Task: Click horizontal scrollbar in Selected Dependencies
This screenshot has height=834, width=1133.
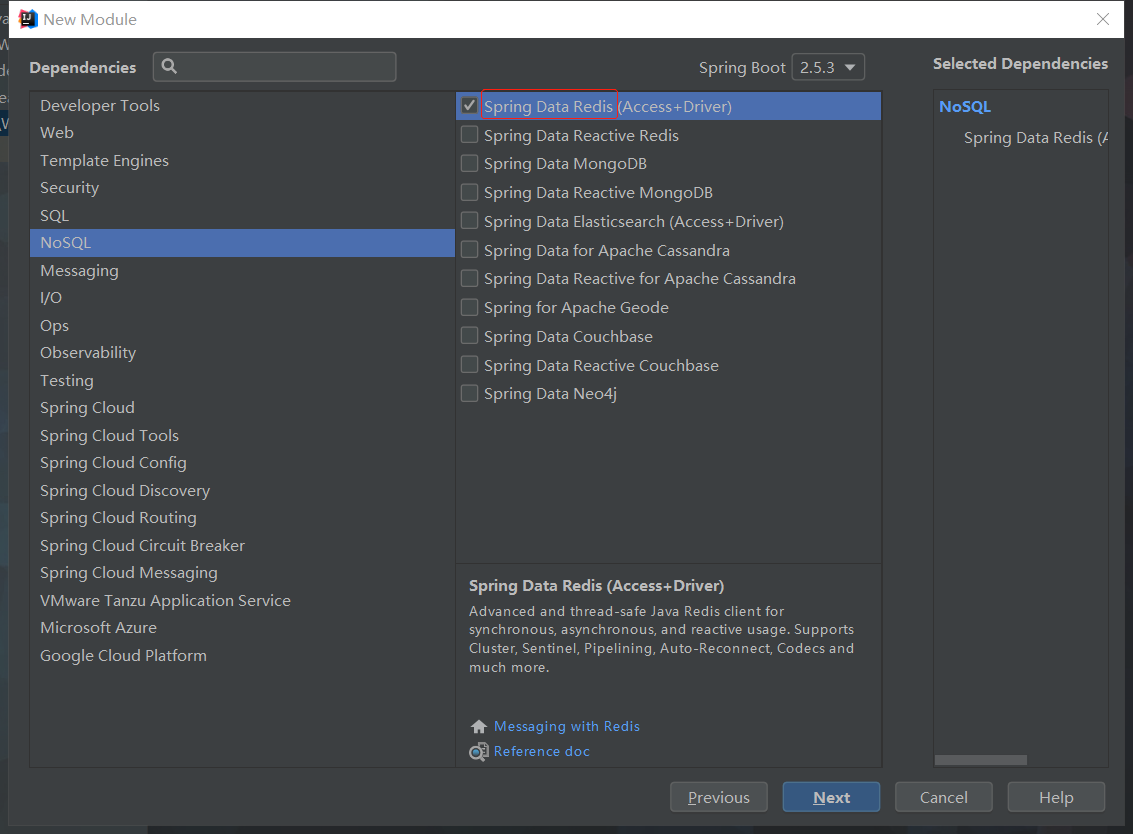Action: point(981,760)
